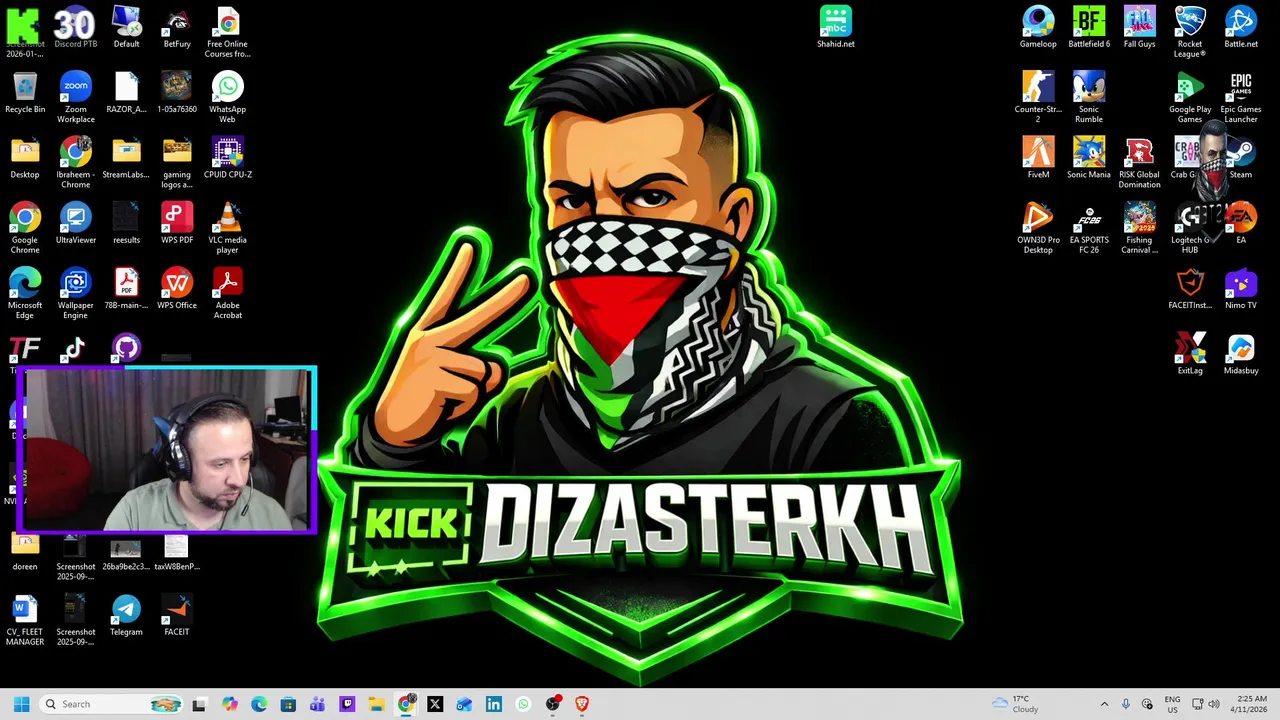
Task: Open the Telegram desktop shortcut
Action: point(126,615)
